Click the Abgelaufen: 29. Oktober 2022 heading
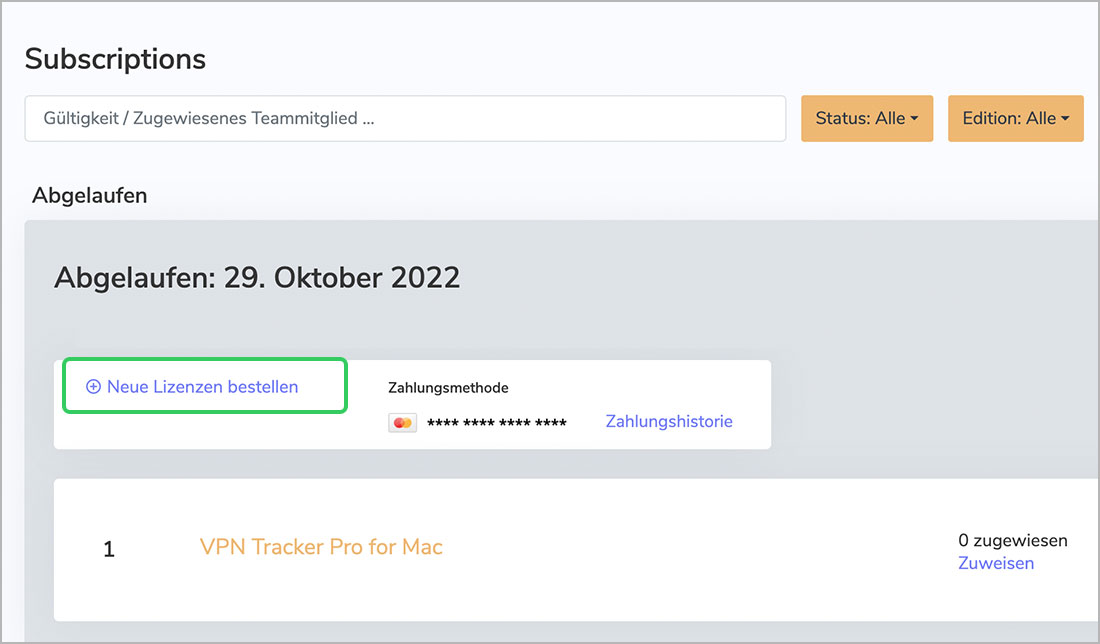This screenshot has height=644, width=1100. point(257,277)
